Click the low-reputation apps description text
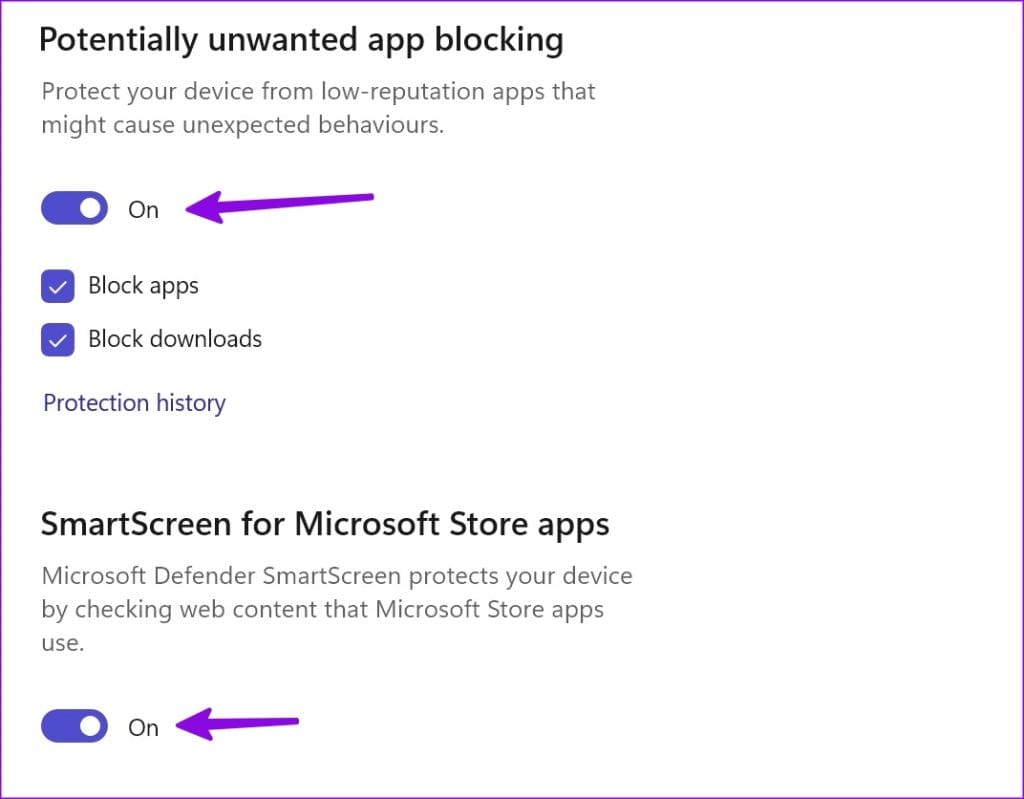Screen dimensions: 1024x799 click(x=318, y=107)
